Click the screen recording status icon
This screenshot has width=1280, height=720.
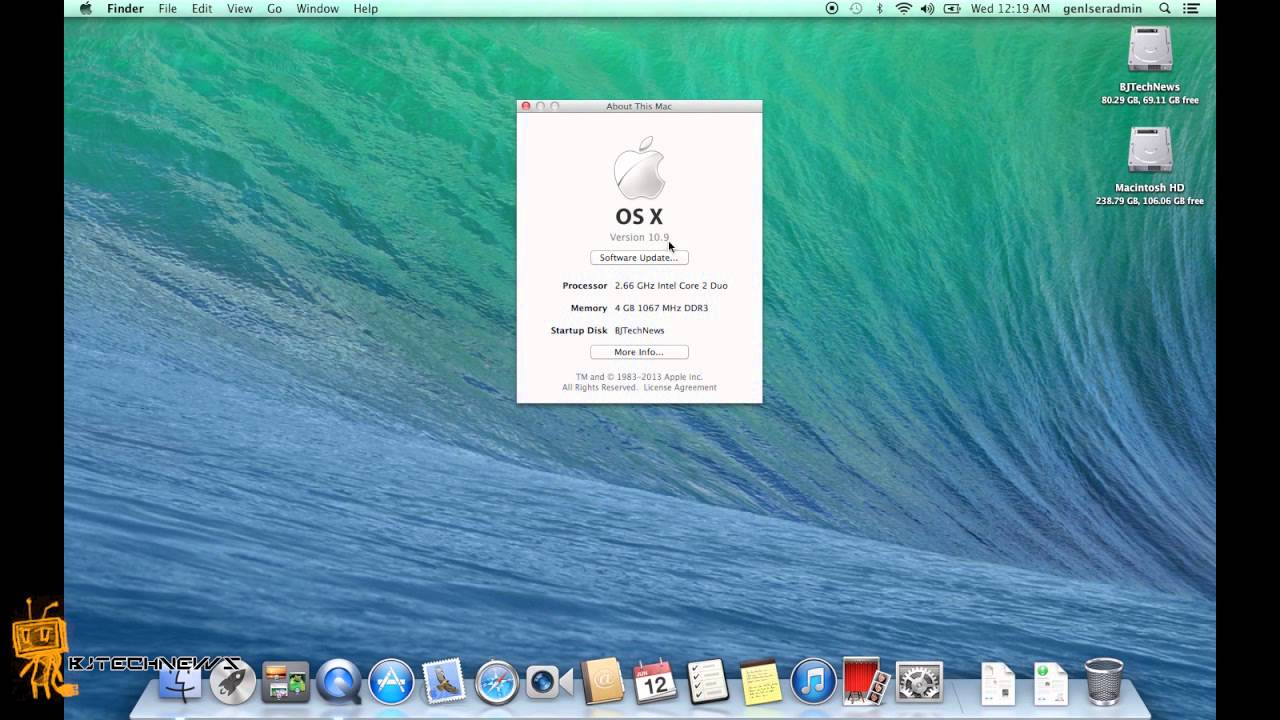pos(832,9)
